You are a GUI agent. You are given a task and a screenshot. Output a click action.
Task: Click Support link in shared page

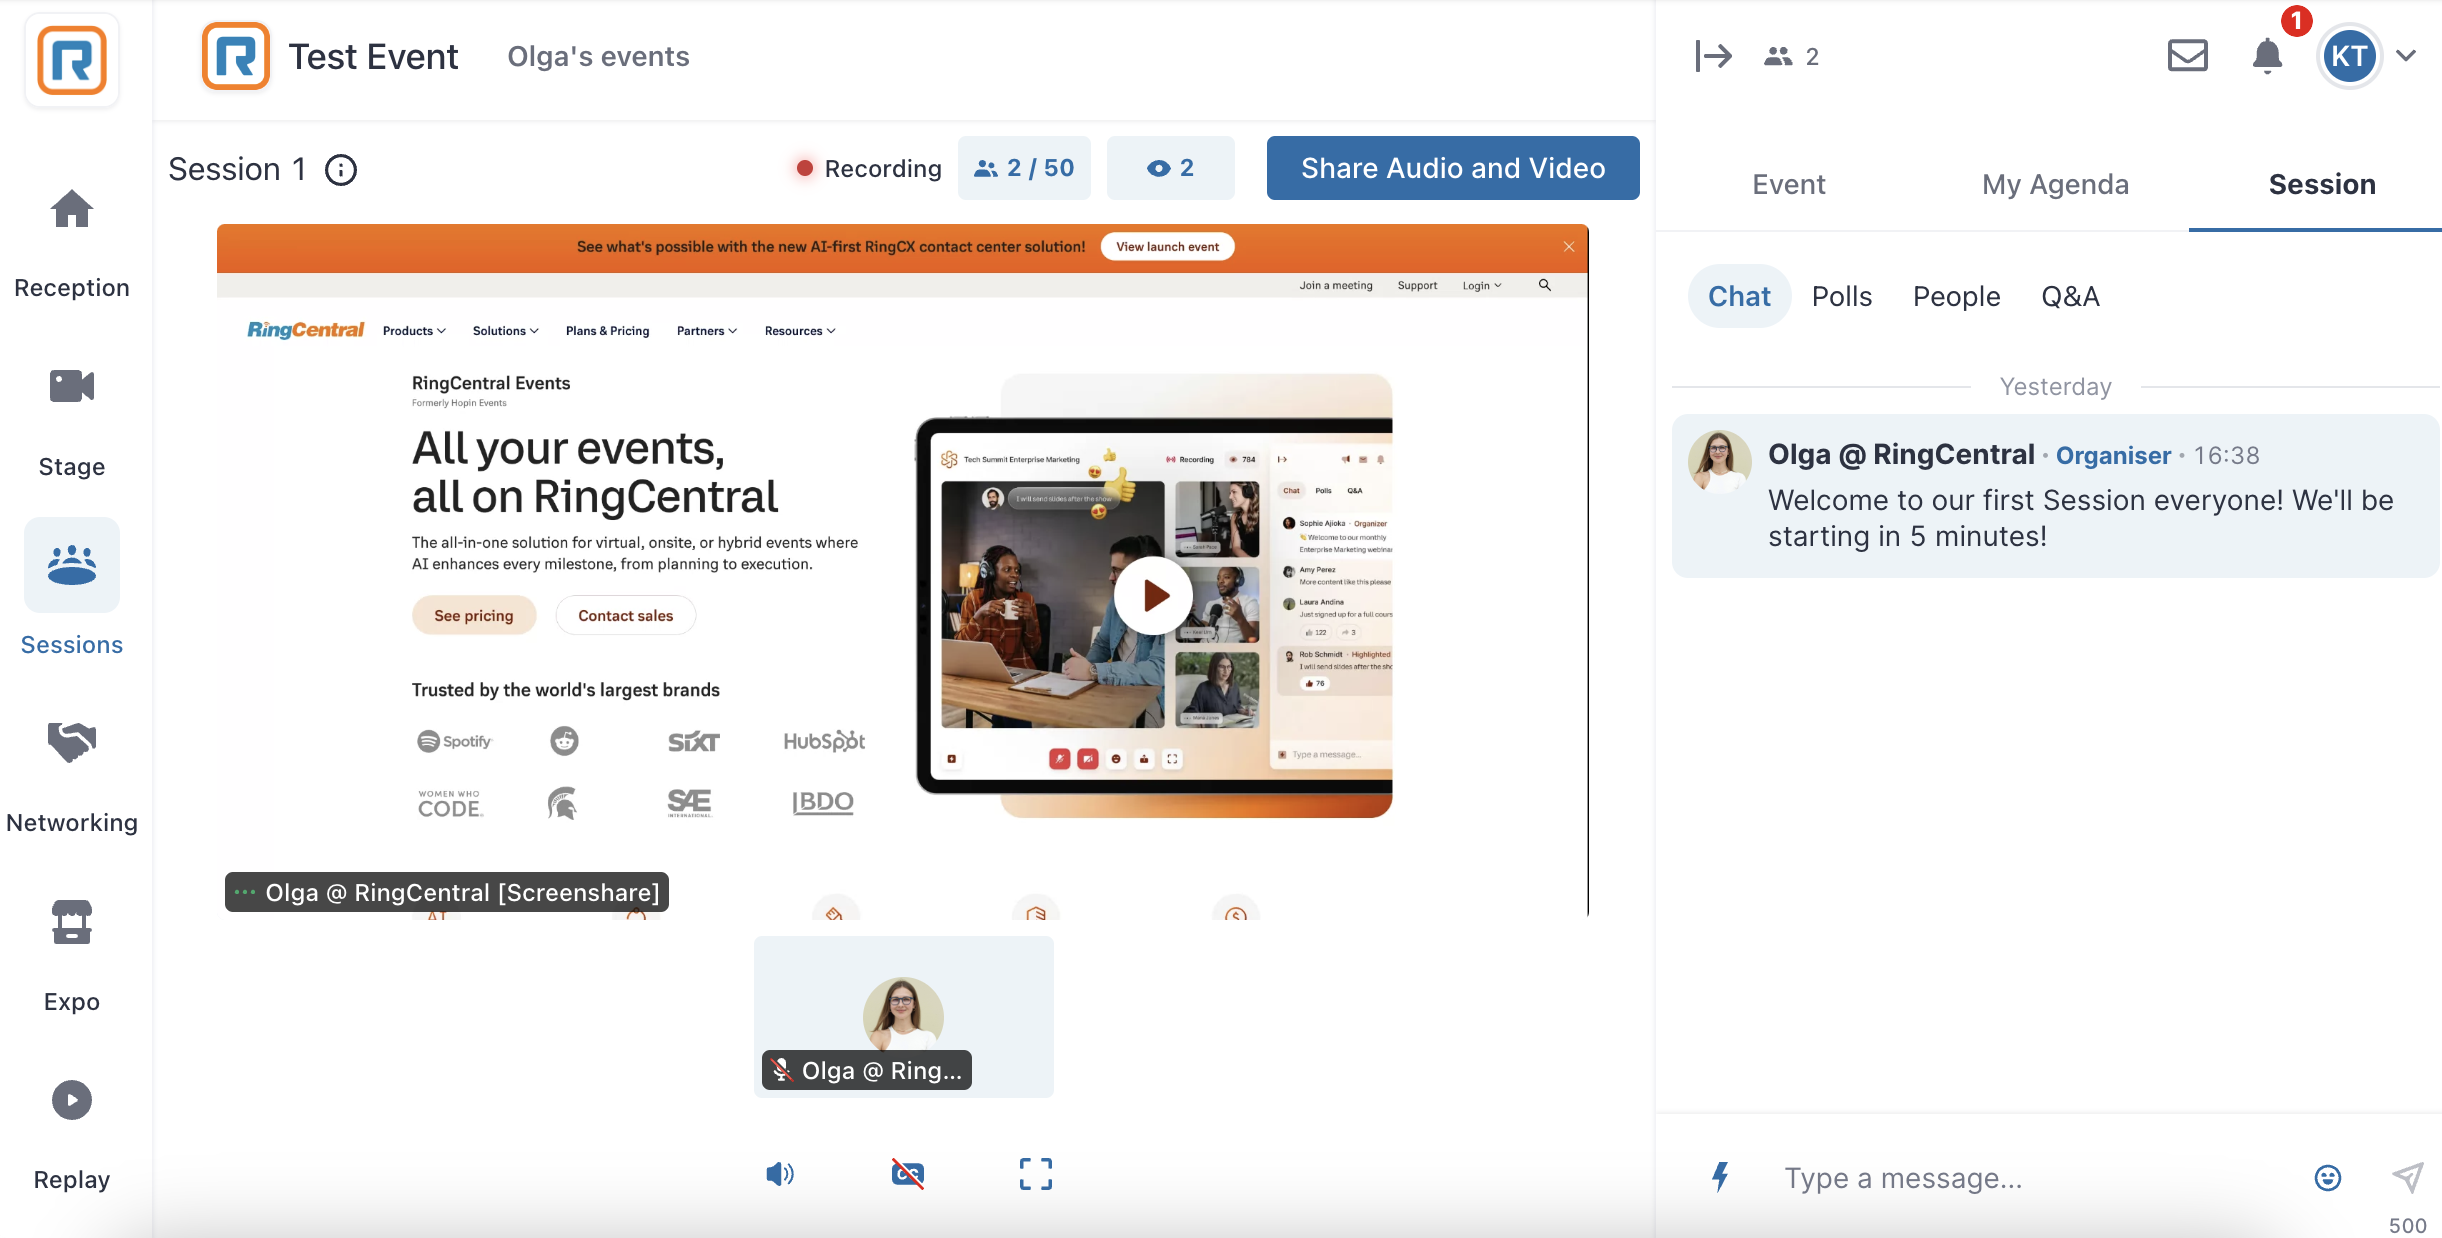pyautogui.click(x=1417, y=286)
